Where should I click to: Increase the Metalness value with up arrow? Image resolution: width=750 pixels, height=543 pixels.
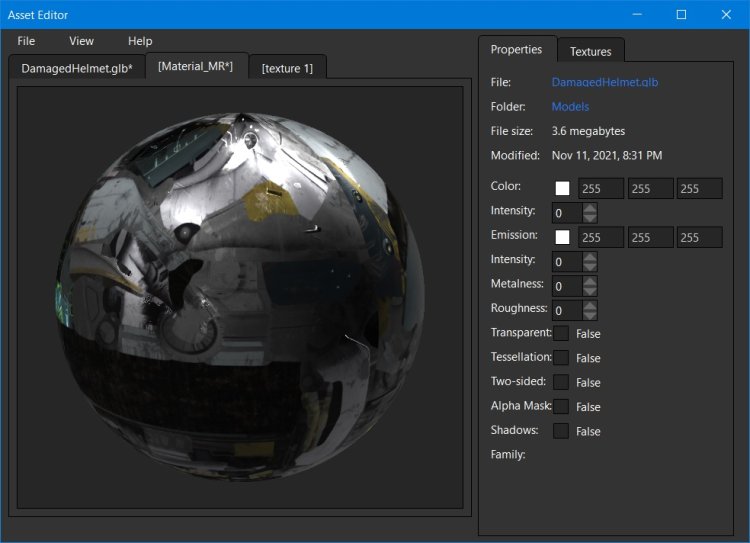(590, 280)
